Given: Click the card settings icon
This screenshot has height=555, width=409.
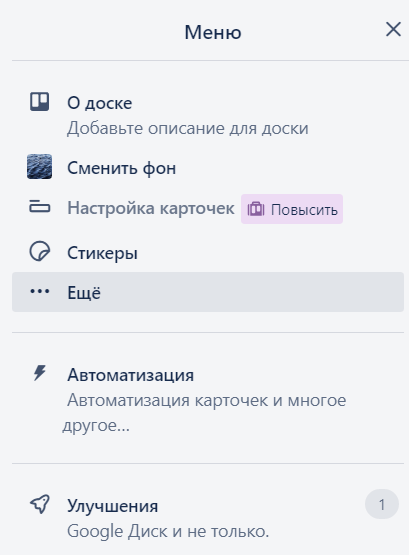Looking at the screenshot, I should pos(39,206).
